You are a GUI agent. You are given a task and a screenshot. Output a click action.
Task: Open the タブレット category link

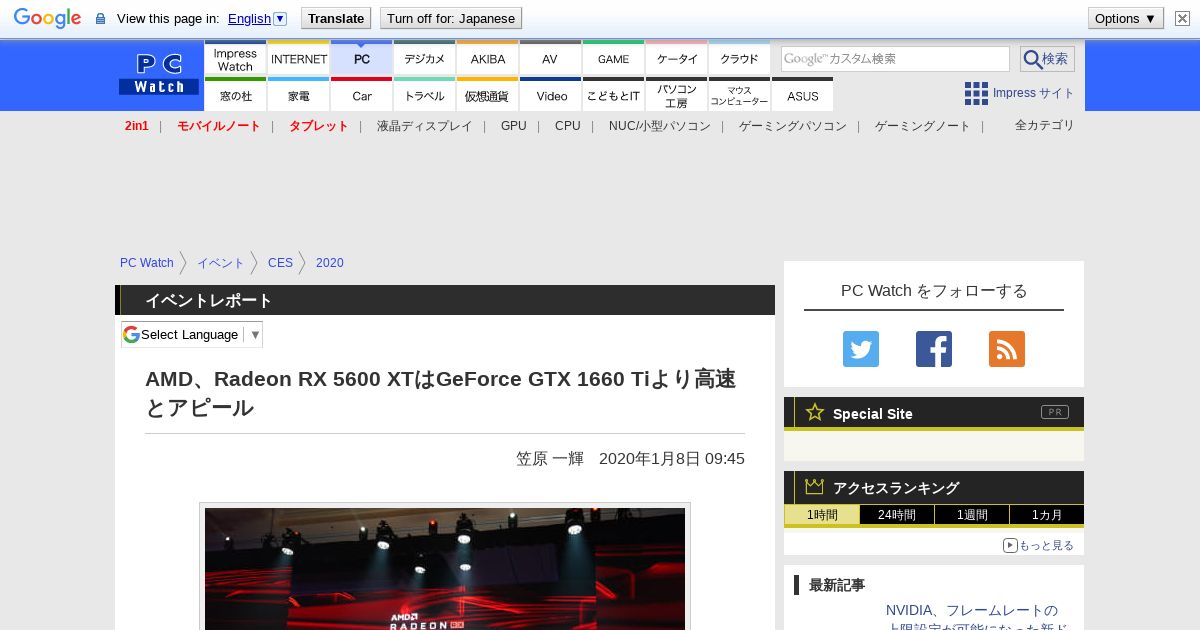[319, 126]
